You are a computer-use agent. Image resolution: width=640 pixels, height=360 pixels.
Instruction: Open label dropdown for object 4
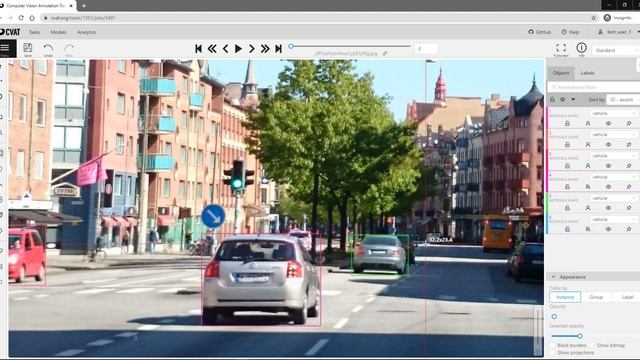[614, 177]
